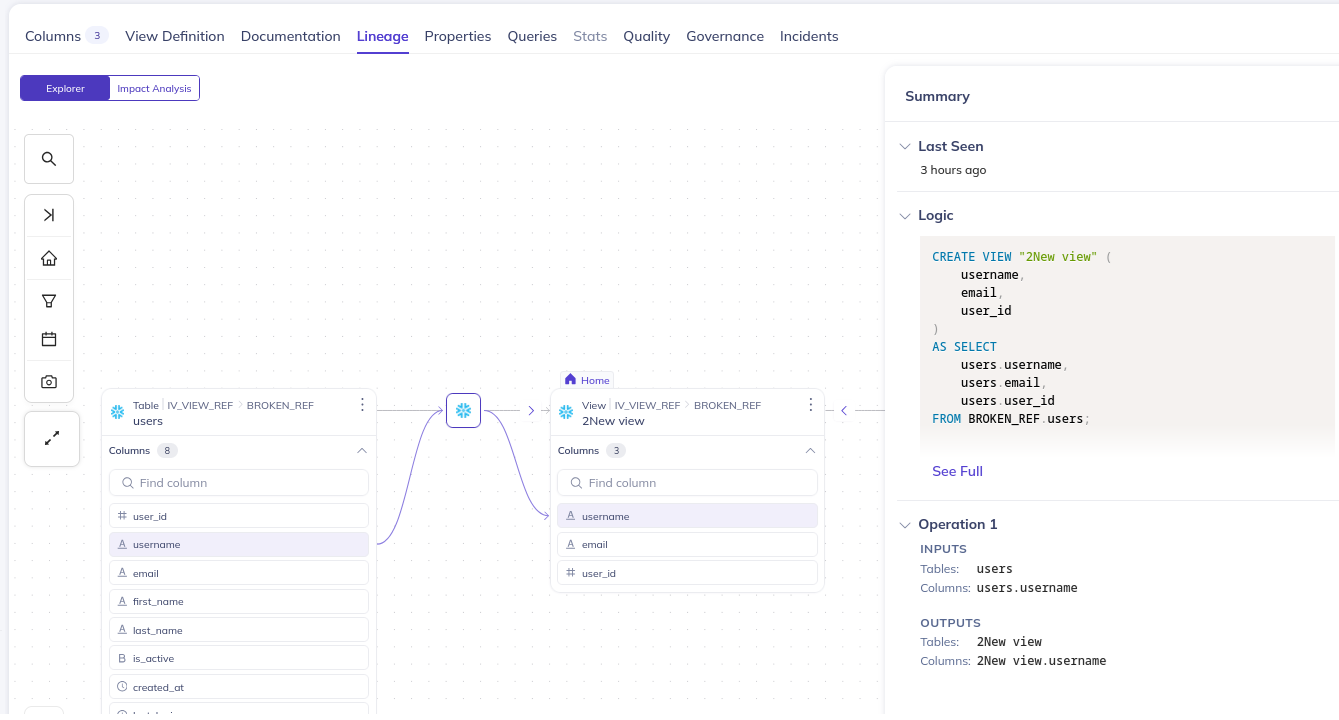Click the expand fullscreen arrows icon
The width and height of the screenshot is (1339, 720).
pos(52,439)
